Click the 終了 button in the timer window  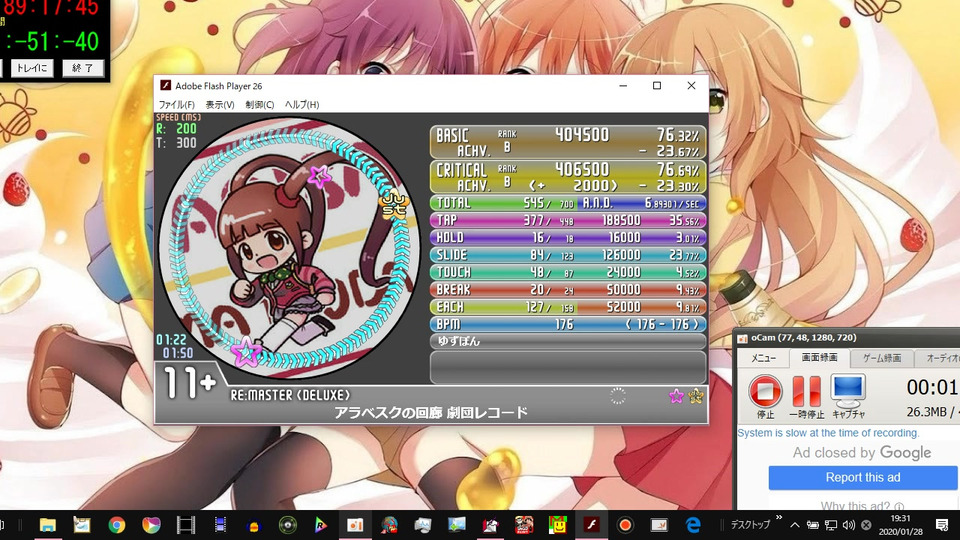[83, 68]
